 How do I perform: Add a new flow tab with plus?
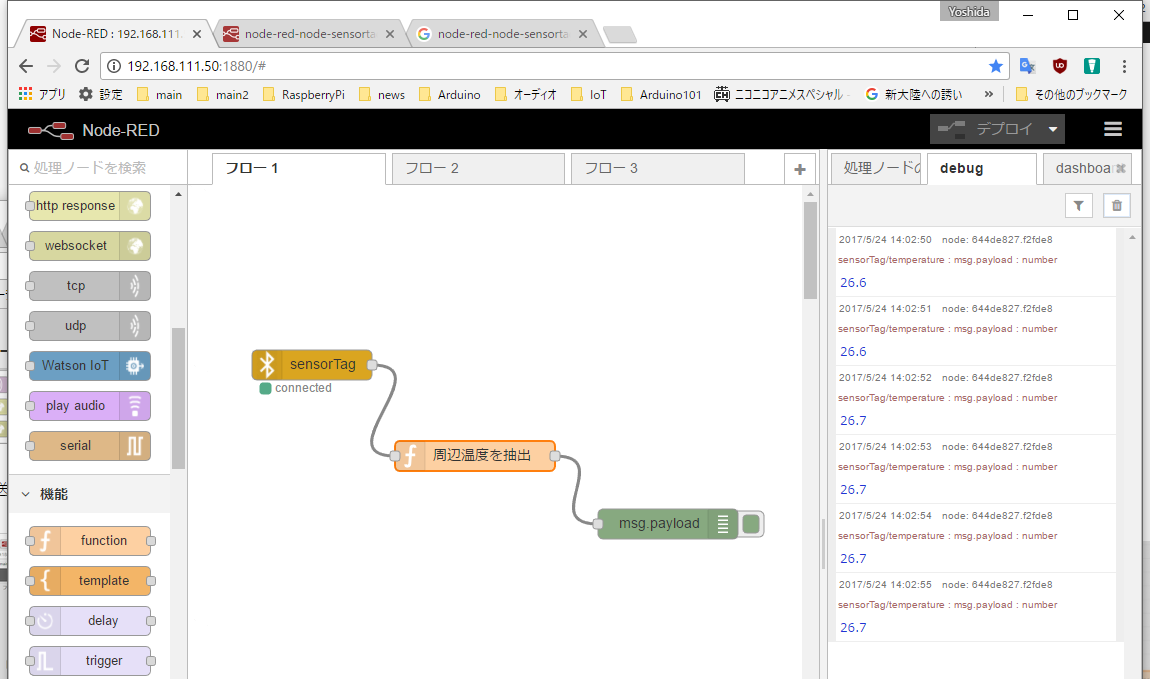point(799,169)
